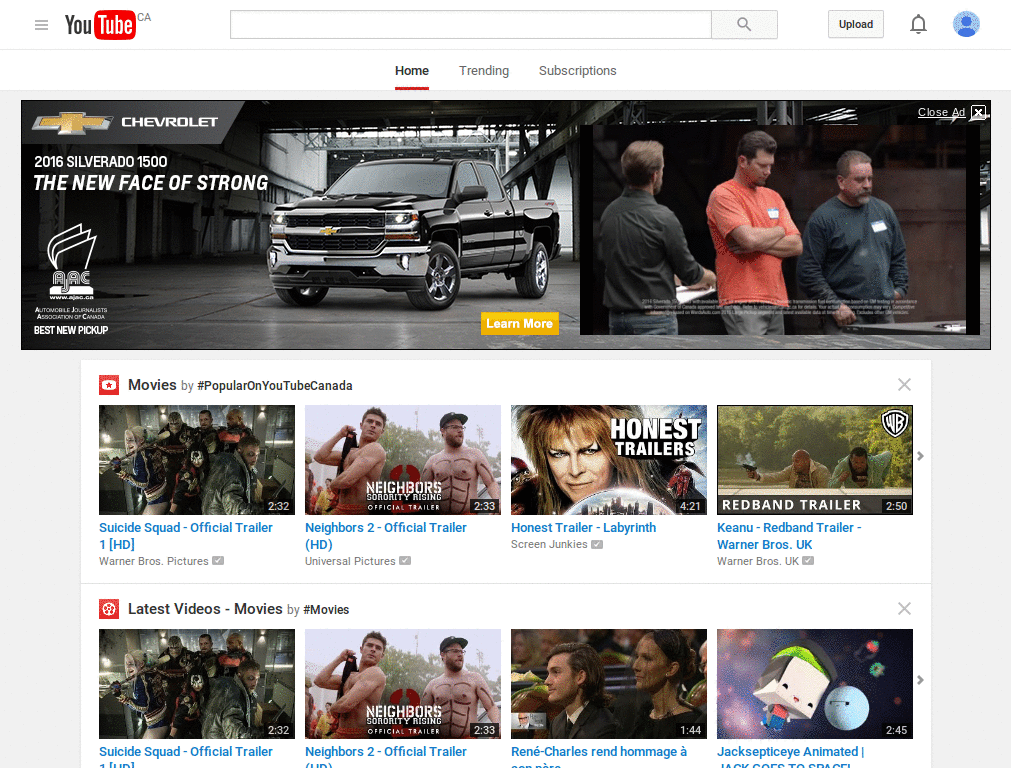Screen dimensions: 1024x768
Task: Click the red Movies shelf icon
Action: pos(108,384)
